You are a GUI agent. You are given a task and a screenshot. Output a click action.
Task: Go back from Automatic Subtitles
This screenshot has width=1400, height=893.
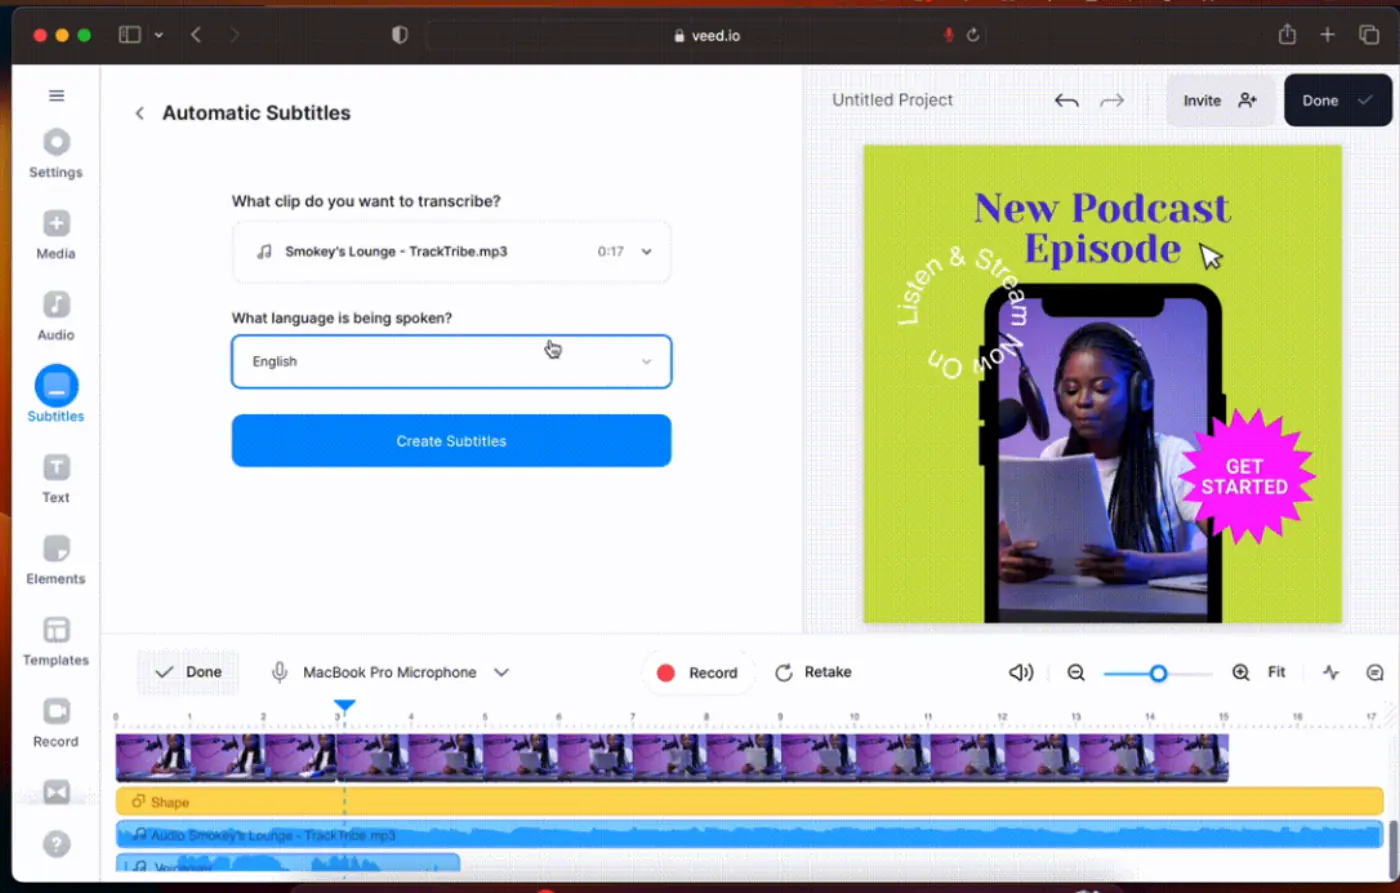(x=140, y=113)
